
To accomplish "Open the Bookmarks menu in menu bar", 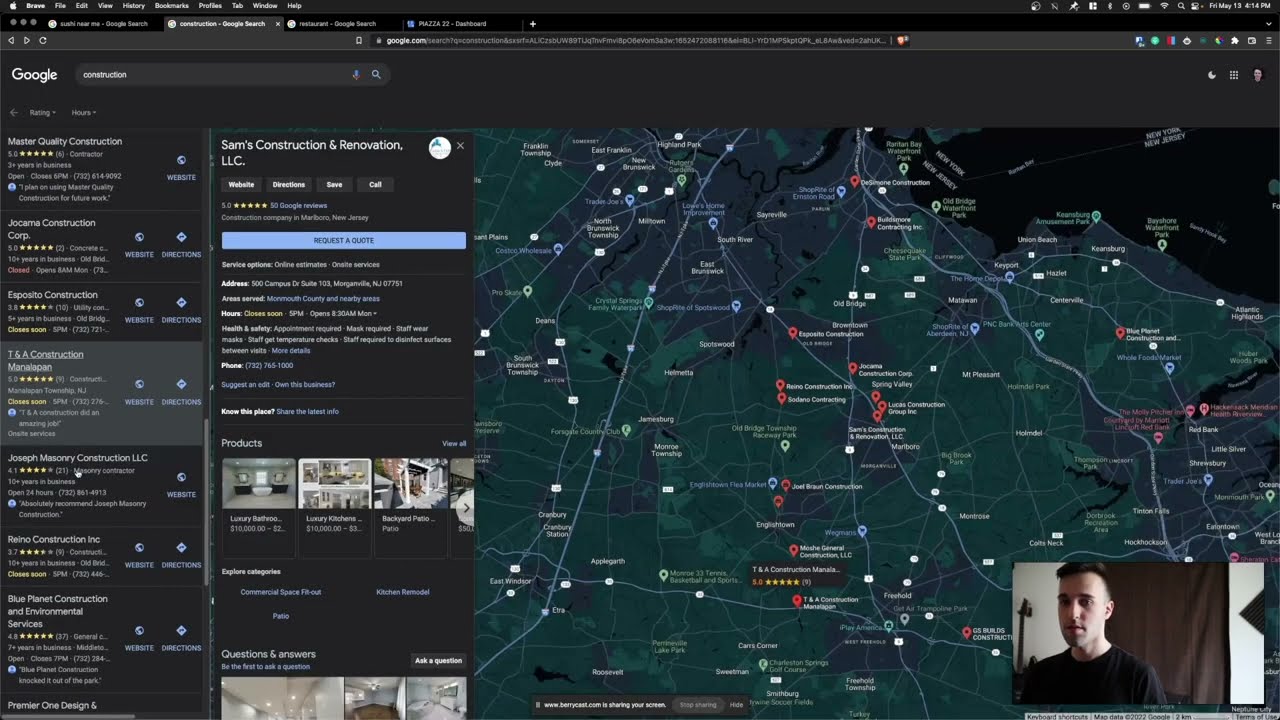I will pyautogui.click(x=172, y=5).
